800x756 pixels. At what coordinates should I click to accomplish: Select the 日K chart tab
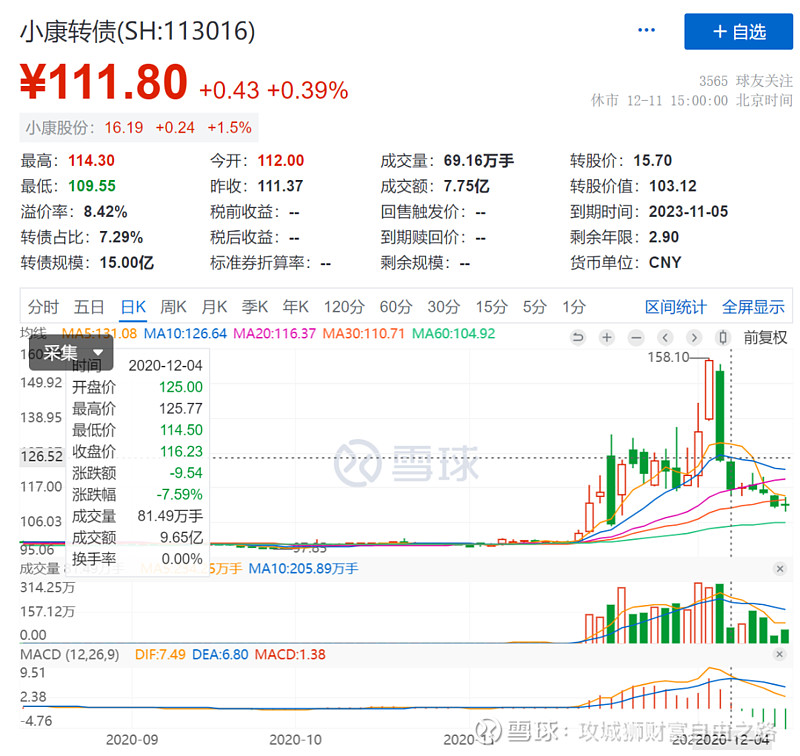(x=133, y=307)
